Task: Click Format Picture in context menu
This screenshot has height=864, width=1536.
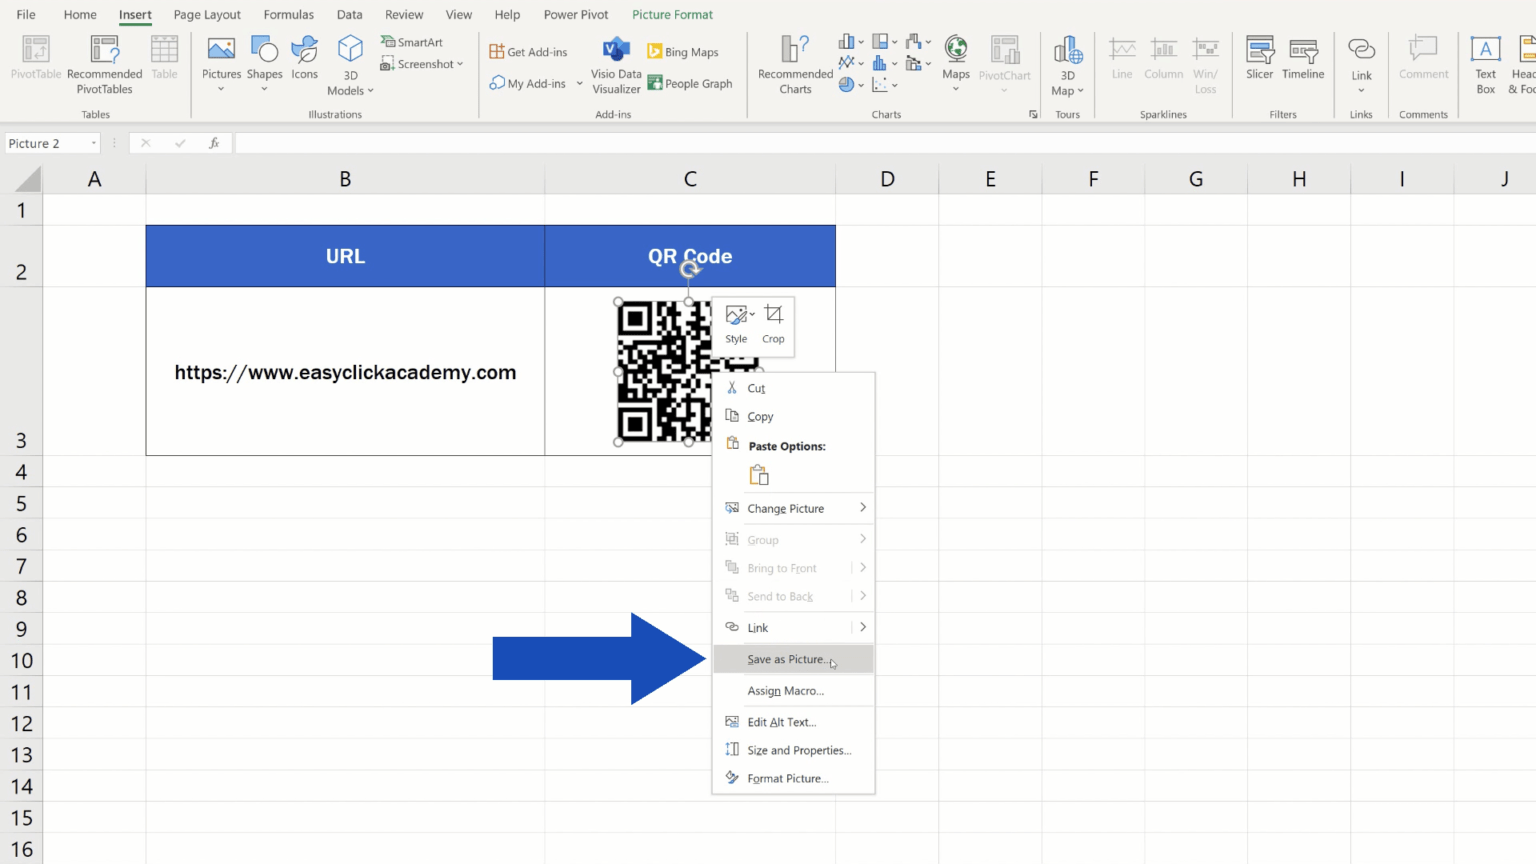Action: (789, 778)
